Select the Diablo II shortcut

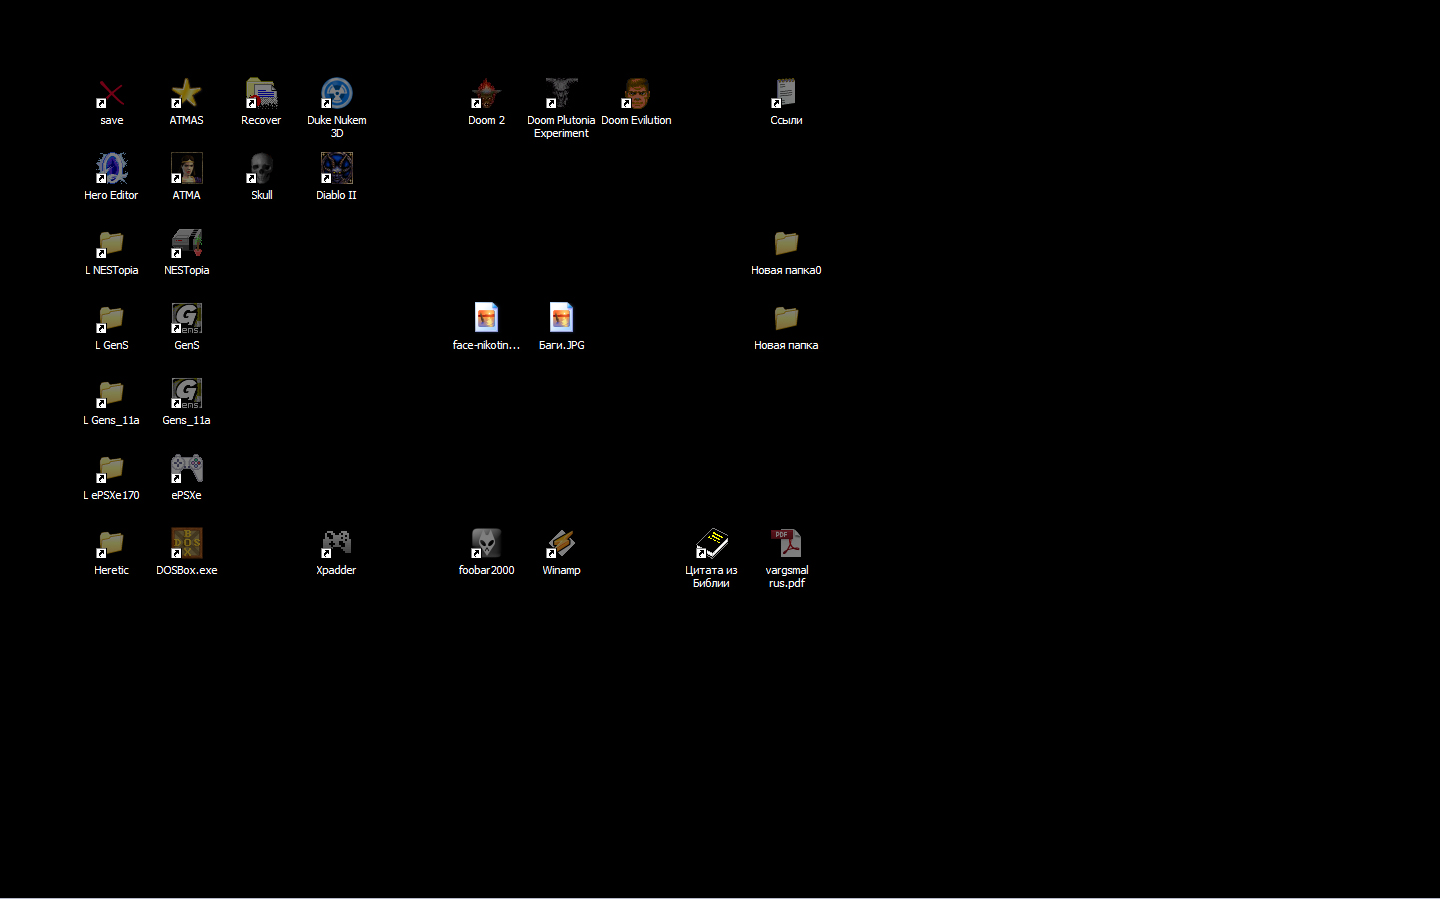point(336,170)
